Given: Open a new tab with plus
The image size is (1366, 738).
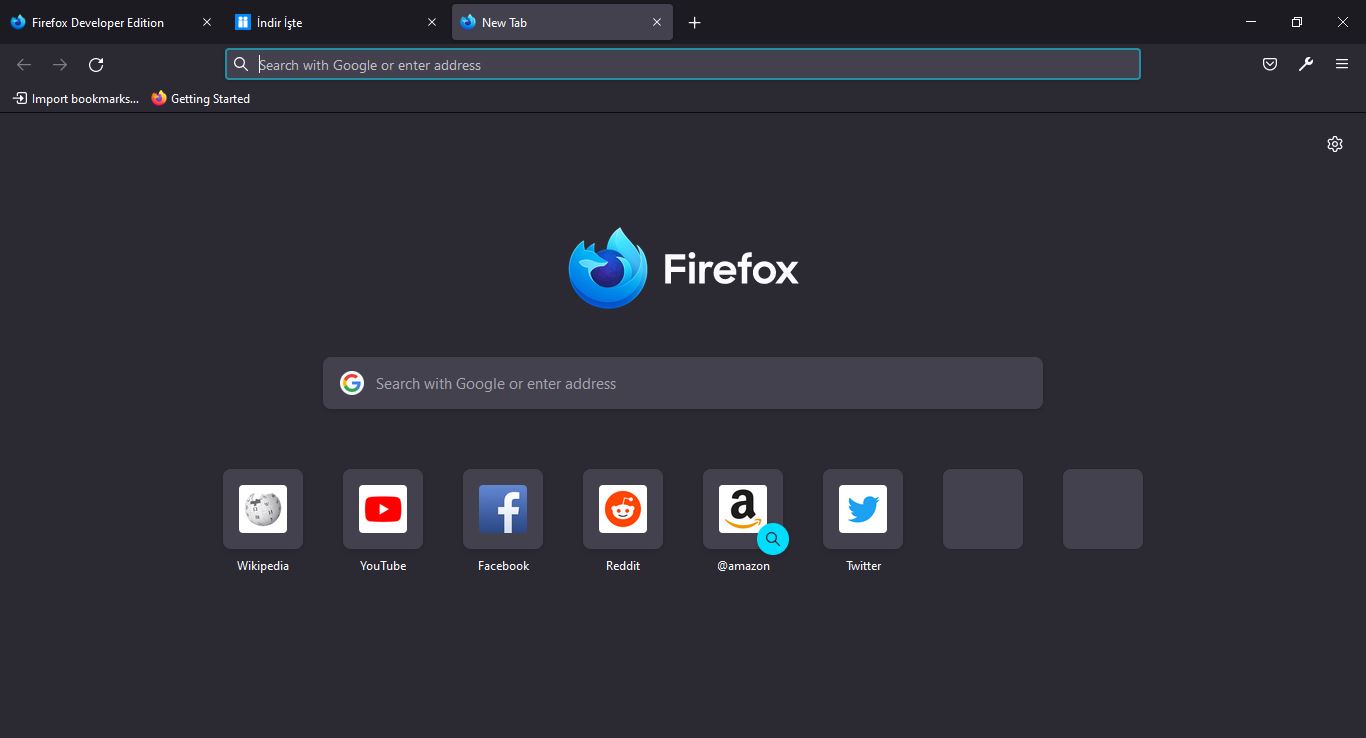Looking at the screenshot, I should click(x=695, y=22).
